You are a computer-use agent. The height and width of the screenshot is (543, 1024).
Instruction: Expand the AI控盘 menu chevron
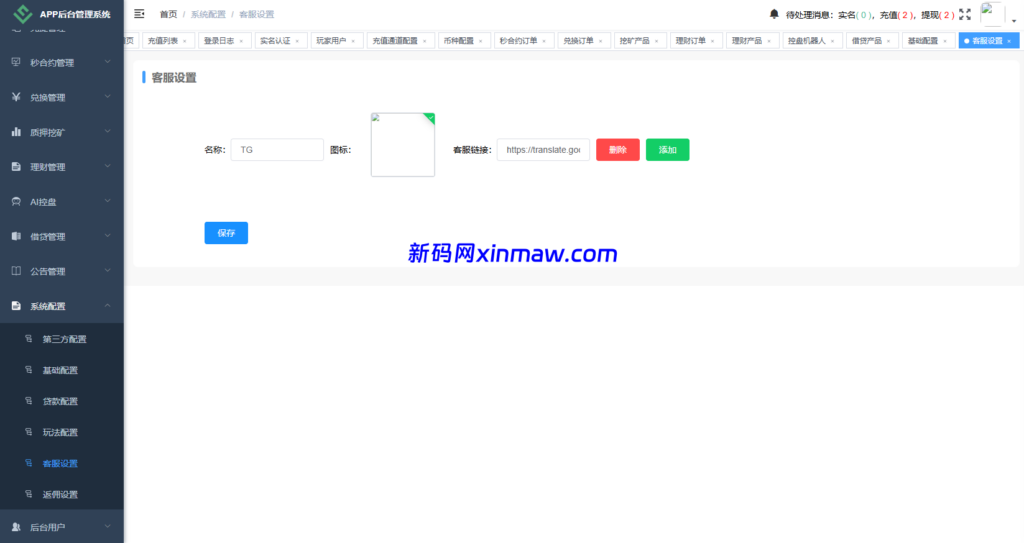pos(108,201)
